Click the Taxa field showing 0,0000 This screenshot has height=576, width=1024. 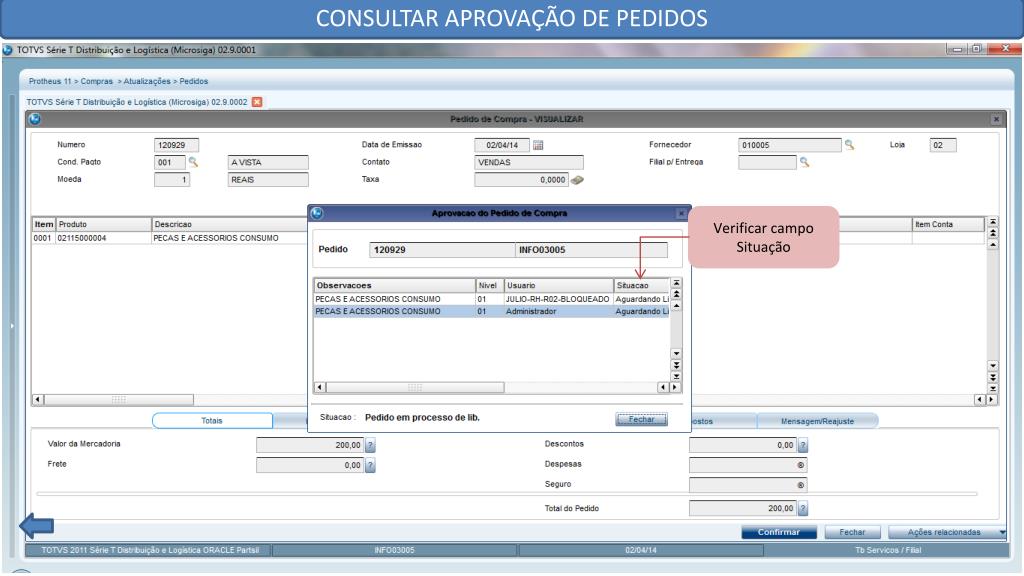[x=521, y=180]
